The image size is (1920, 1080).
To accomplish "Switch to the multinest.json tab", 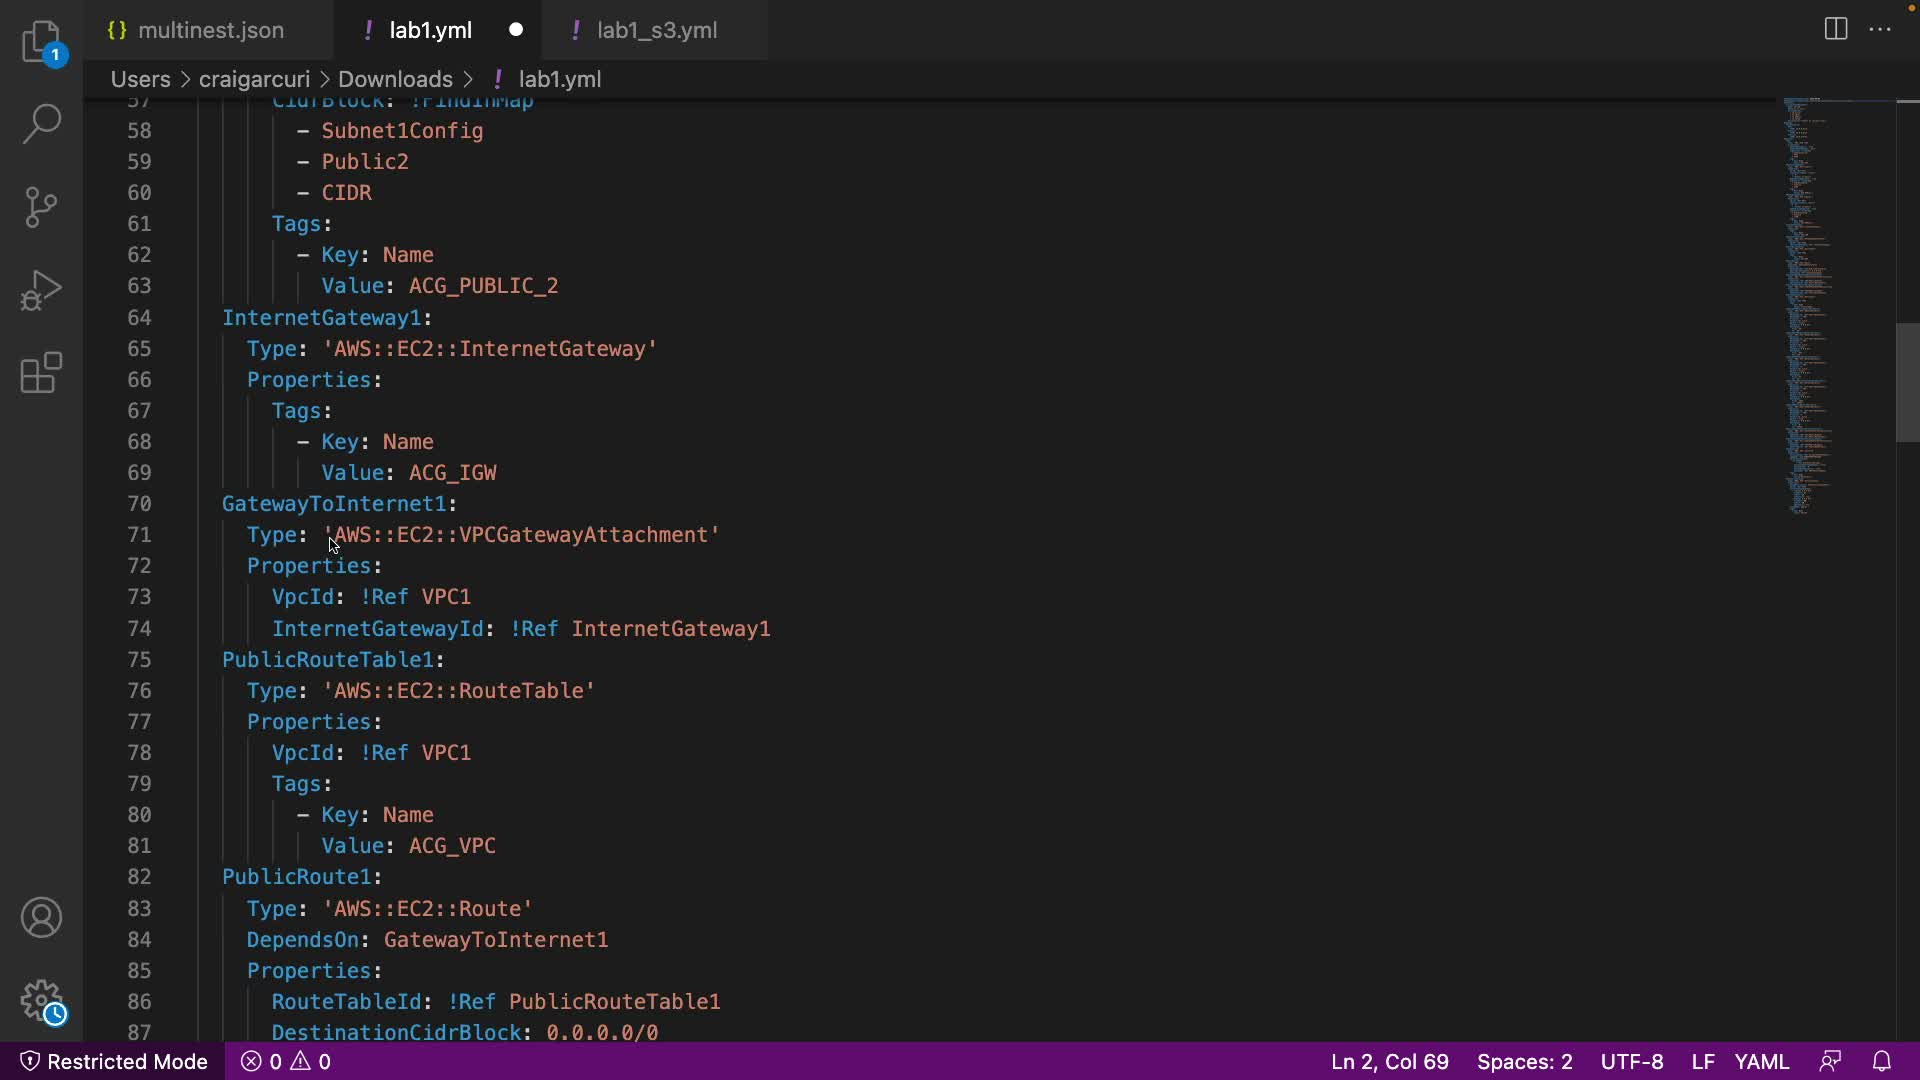I will coord(210,30).
